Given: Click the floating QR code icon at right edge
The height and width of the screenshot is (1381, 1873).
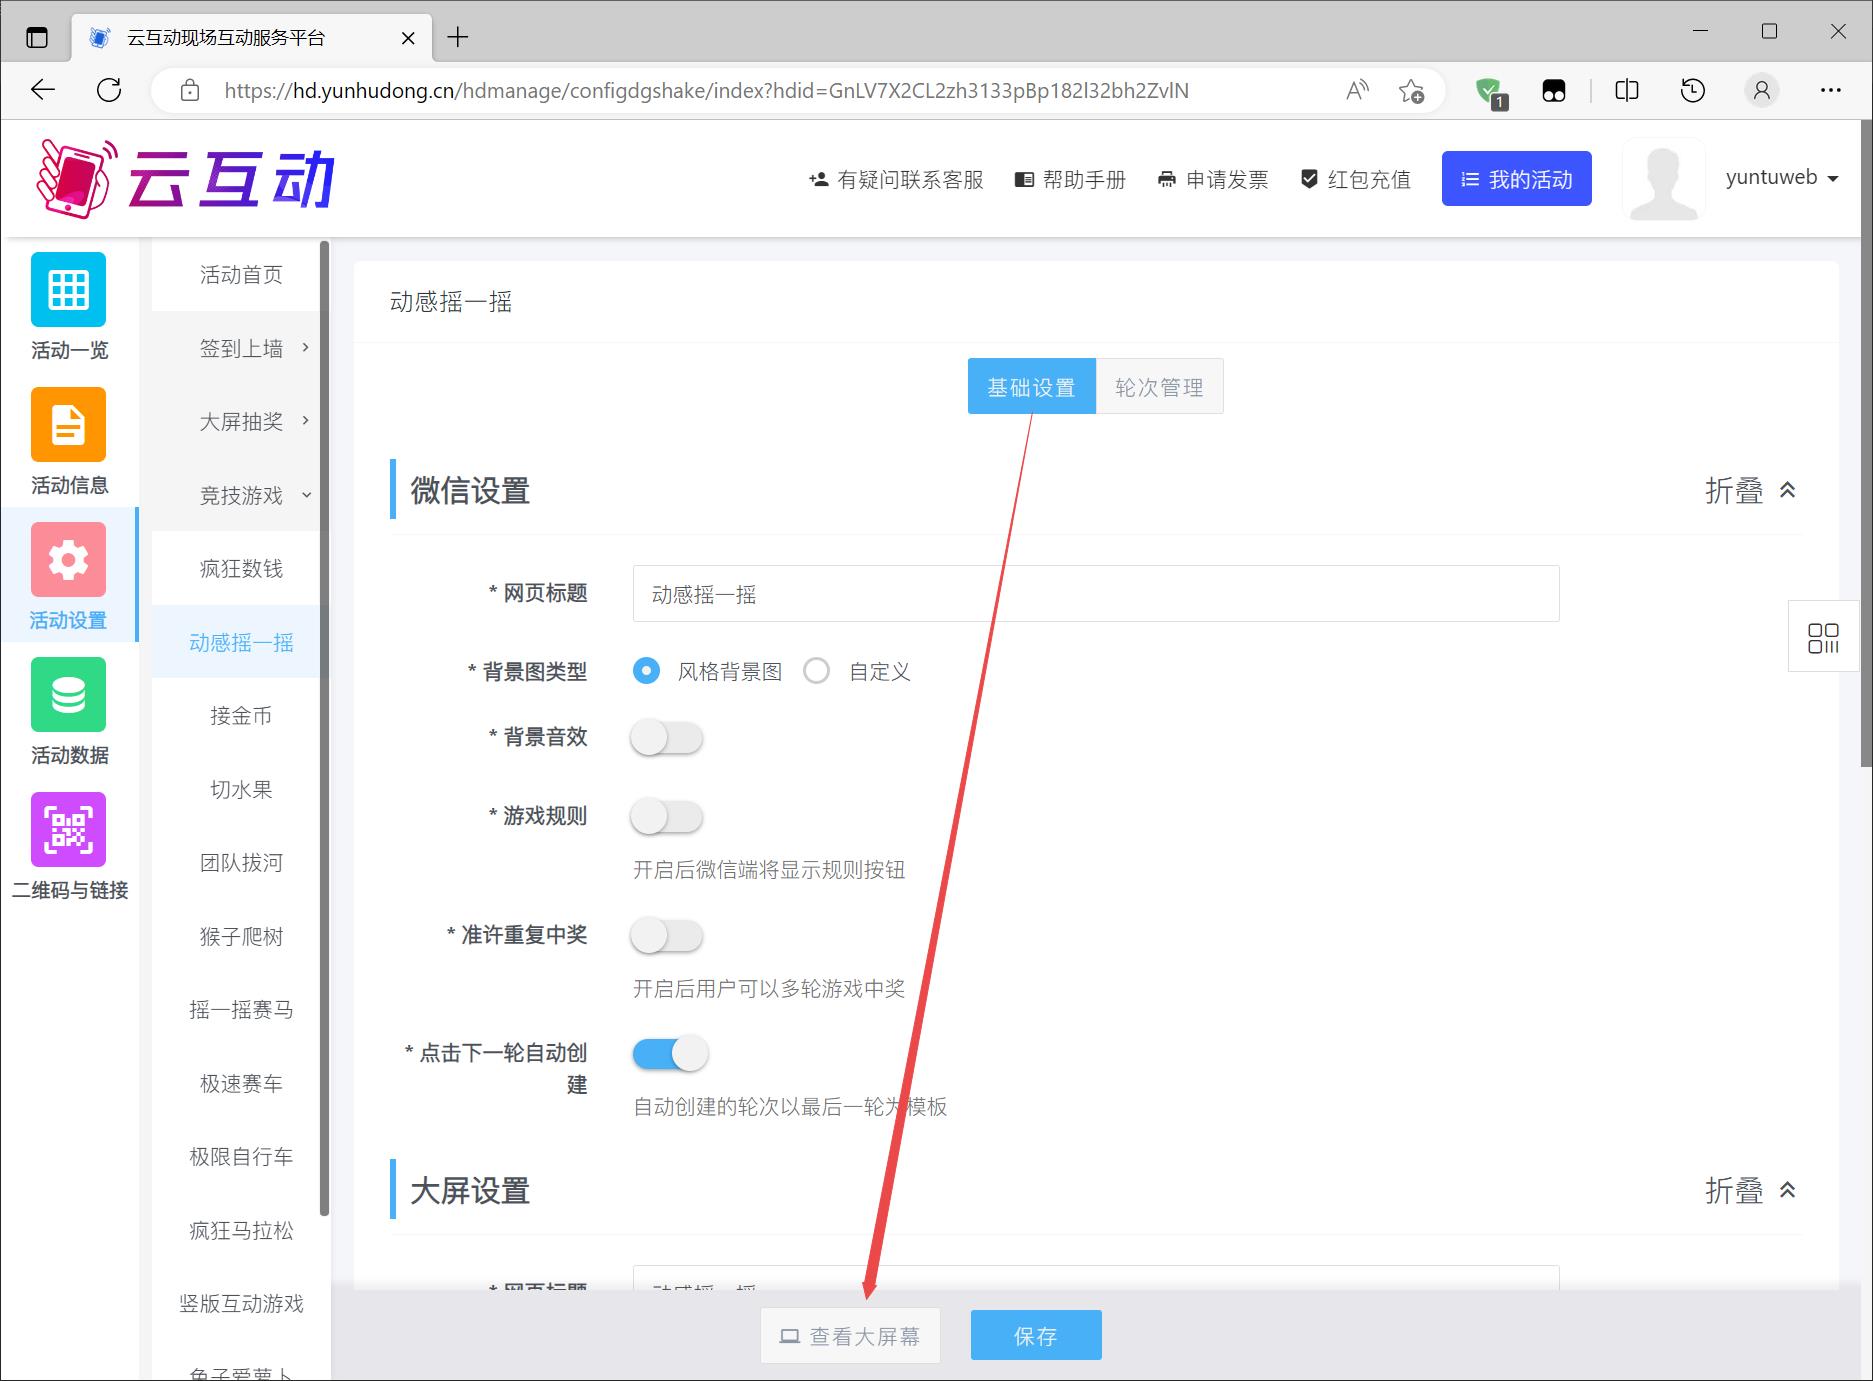Looking at the screenshot, I should click(x=1822, y=637).
